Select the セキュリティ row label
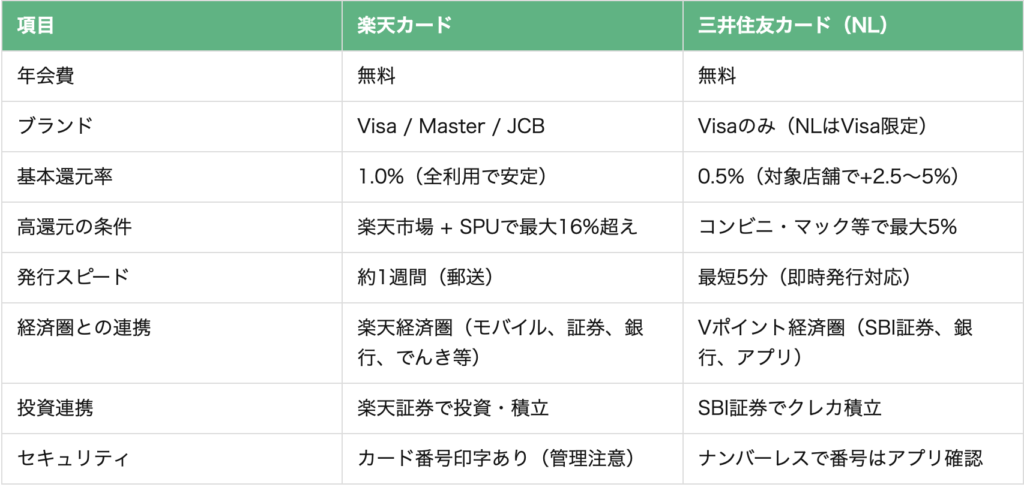This screenshot has height=487, width=1024. pos(74,459)
